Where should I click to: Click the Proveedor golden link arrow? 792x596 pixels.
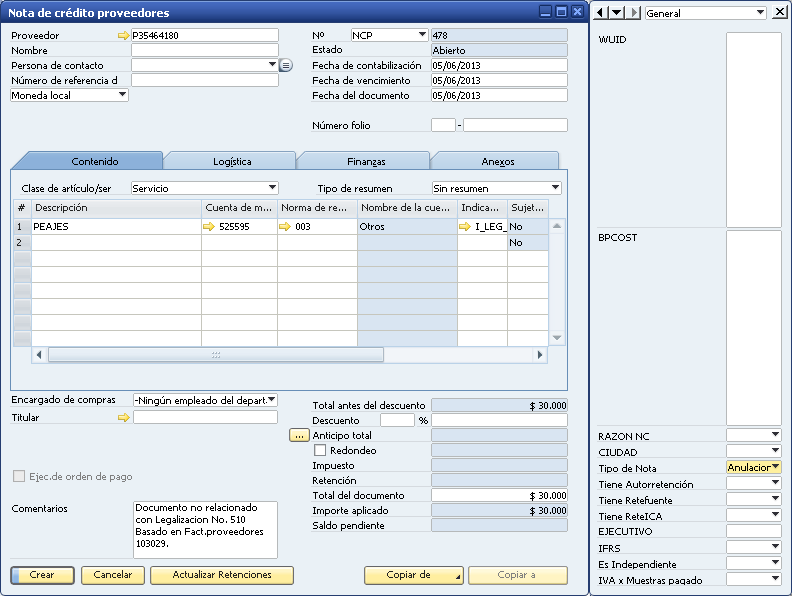pos(123,35)
